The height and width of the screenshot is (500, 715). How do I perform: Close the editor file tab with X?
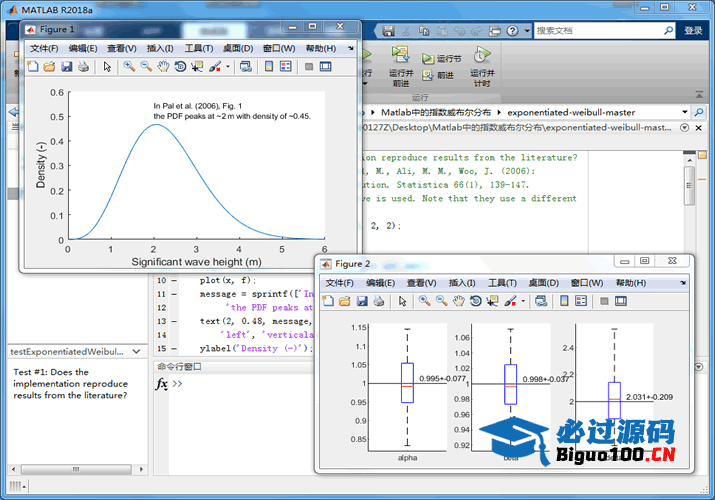[x=698, y=128]
